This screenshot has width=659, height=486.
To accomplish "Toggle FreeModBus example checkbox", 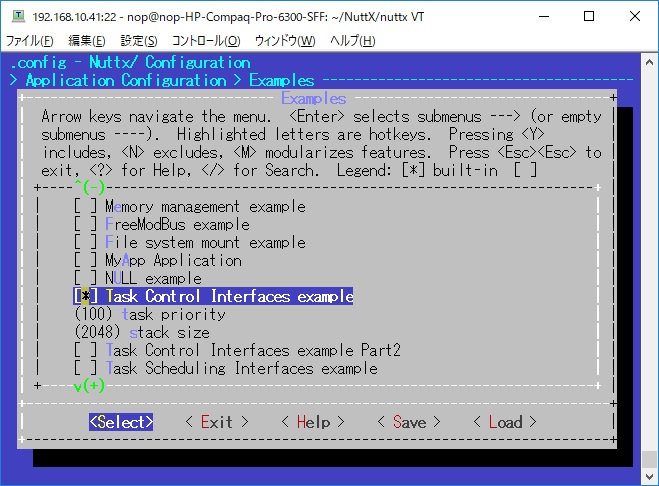I will [85, 225].
